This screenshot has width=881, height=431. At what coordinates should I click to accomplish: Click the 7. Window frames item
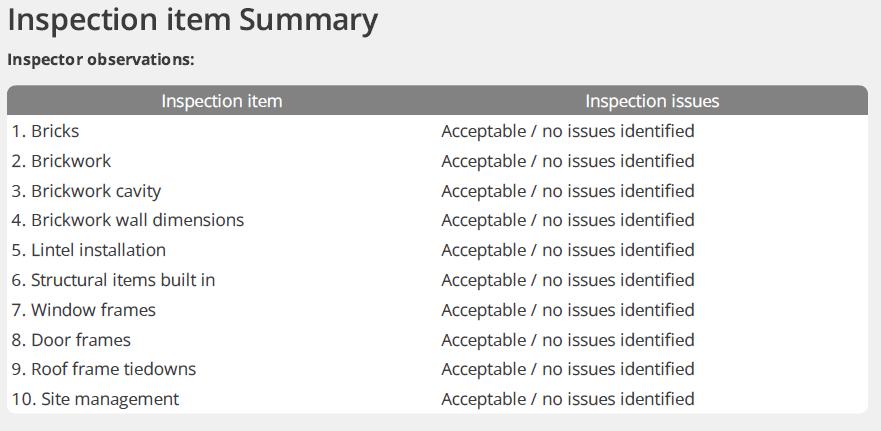pos(83,310)
